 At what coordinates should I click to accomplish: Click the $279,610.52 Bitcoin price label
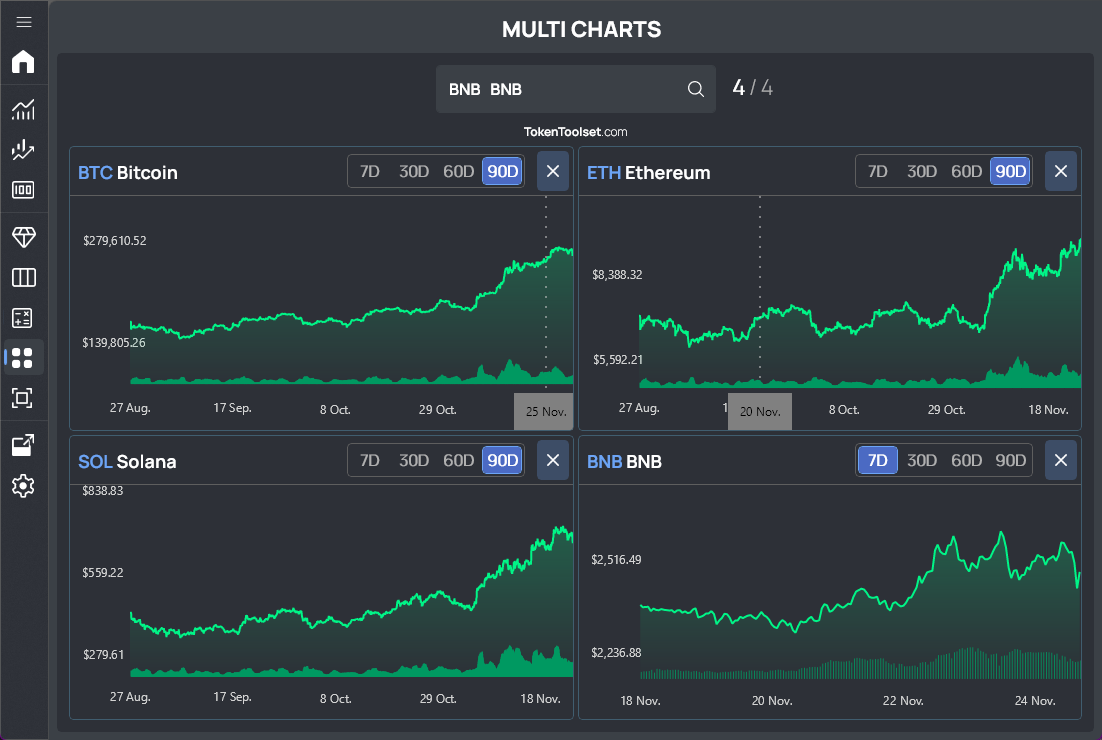(x=115, y=241)
